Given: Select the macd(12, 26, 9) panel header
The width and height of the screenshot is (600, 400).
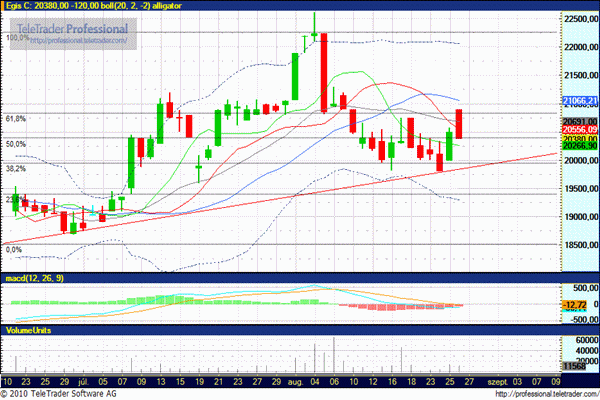Looking at the screenshot, I should pos(35,276).
